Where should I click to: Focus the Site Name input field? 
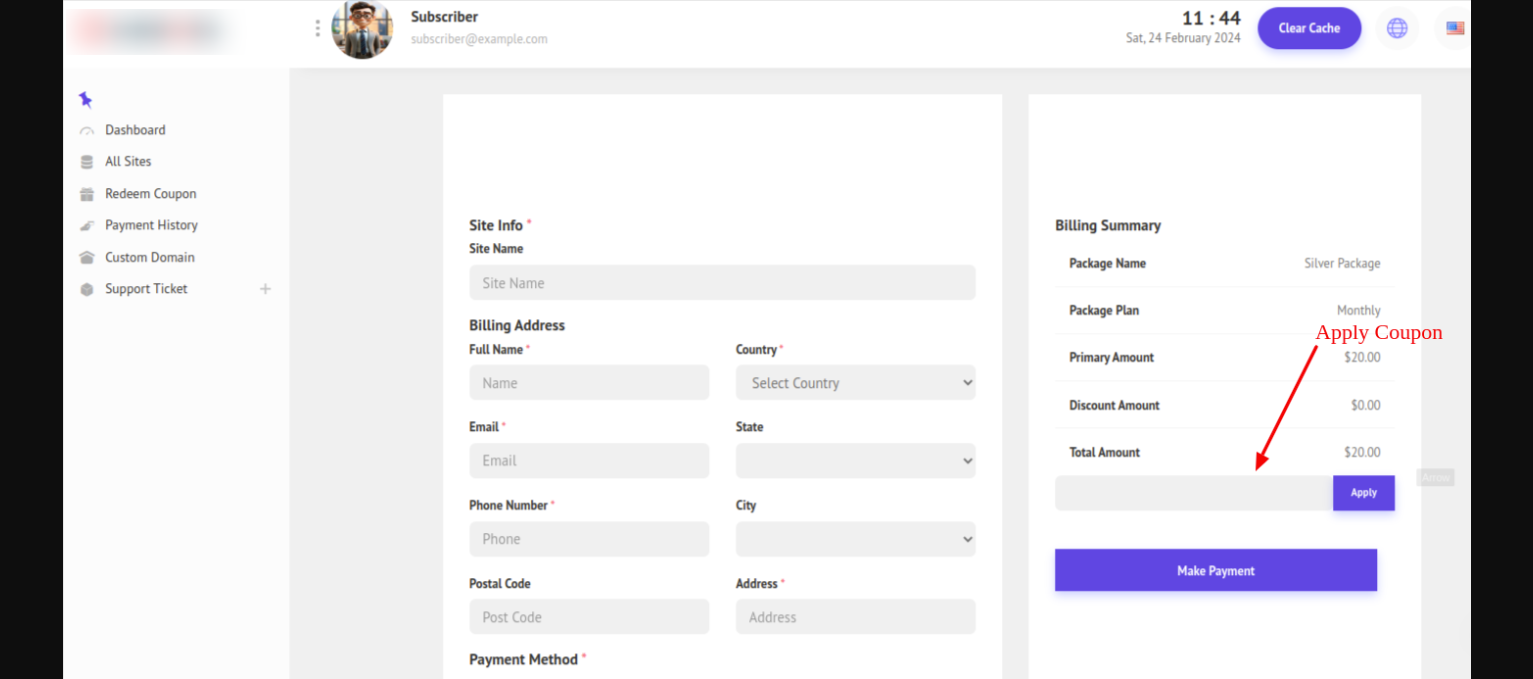click(x=722, y=283)
